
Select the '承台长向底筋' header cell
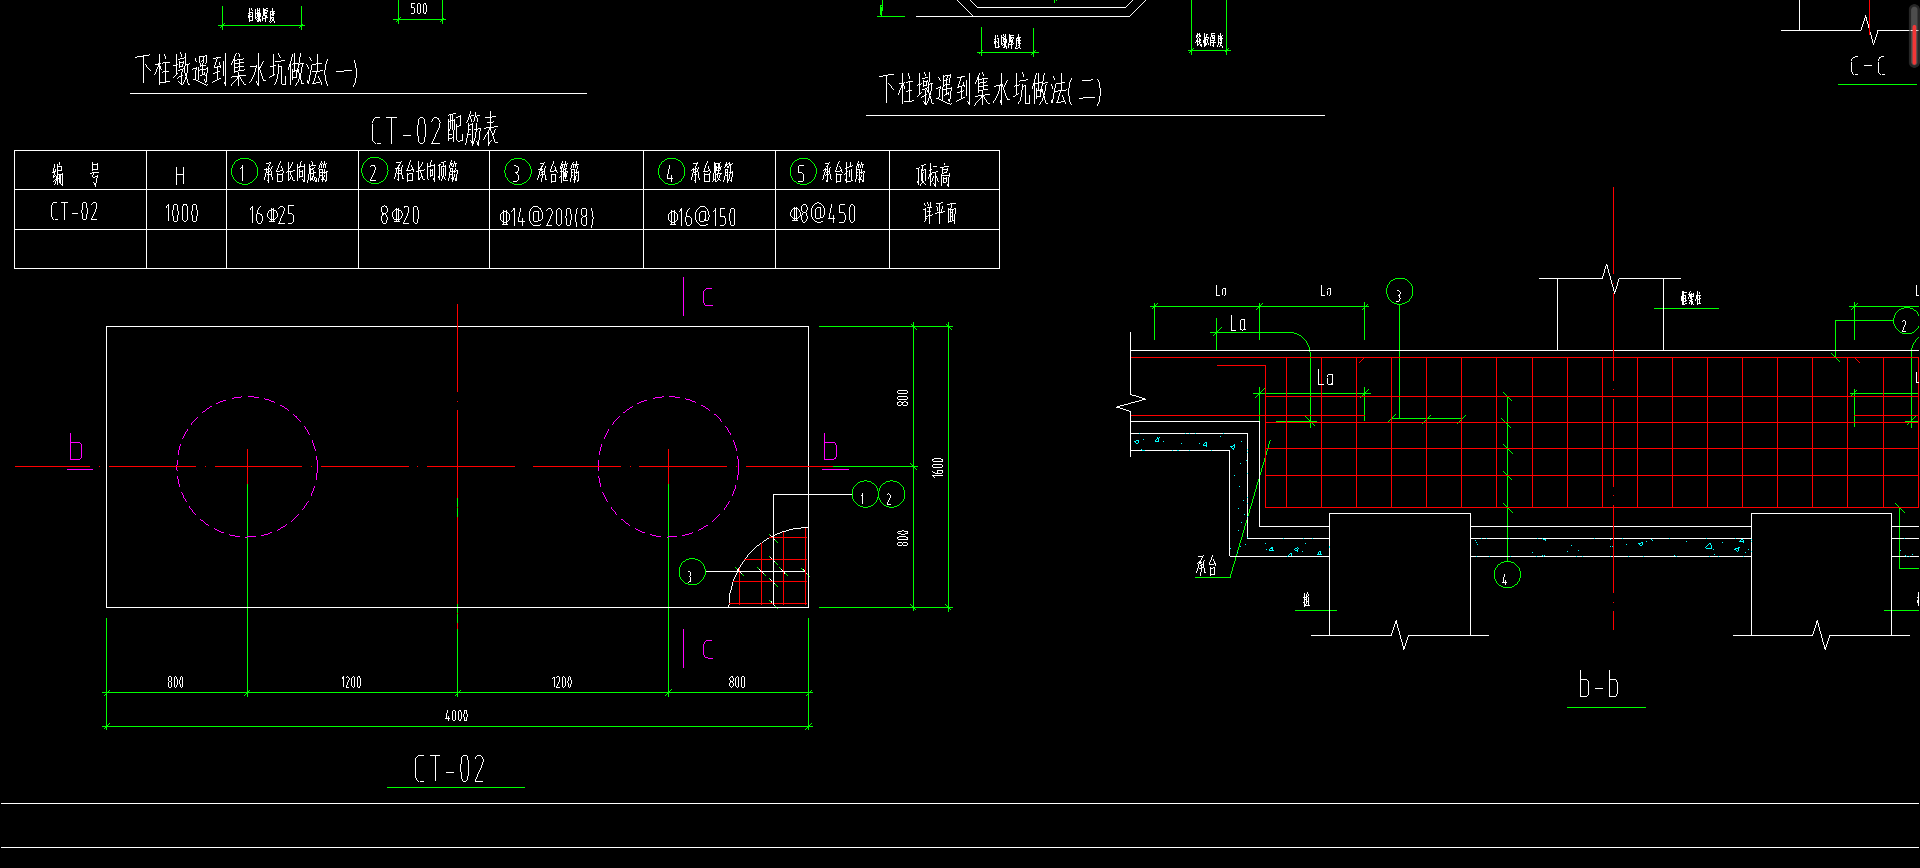[292, 170]
